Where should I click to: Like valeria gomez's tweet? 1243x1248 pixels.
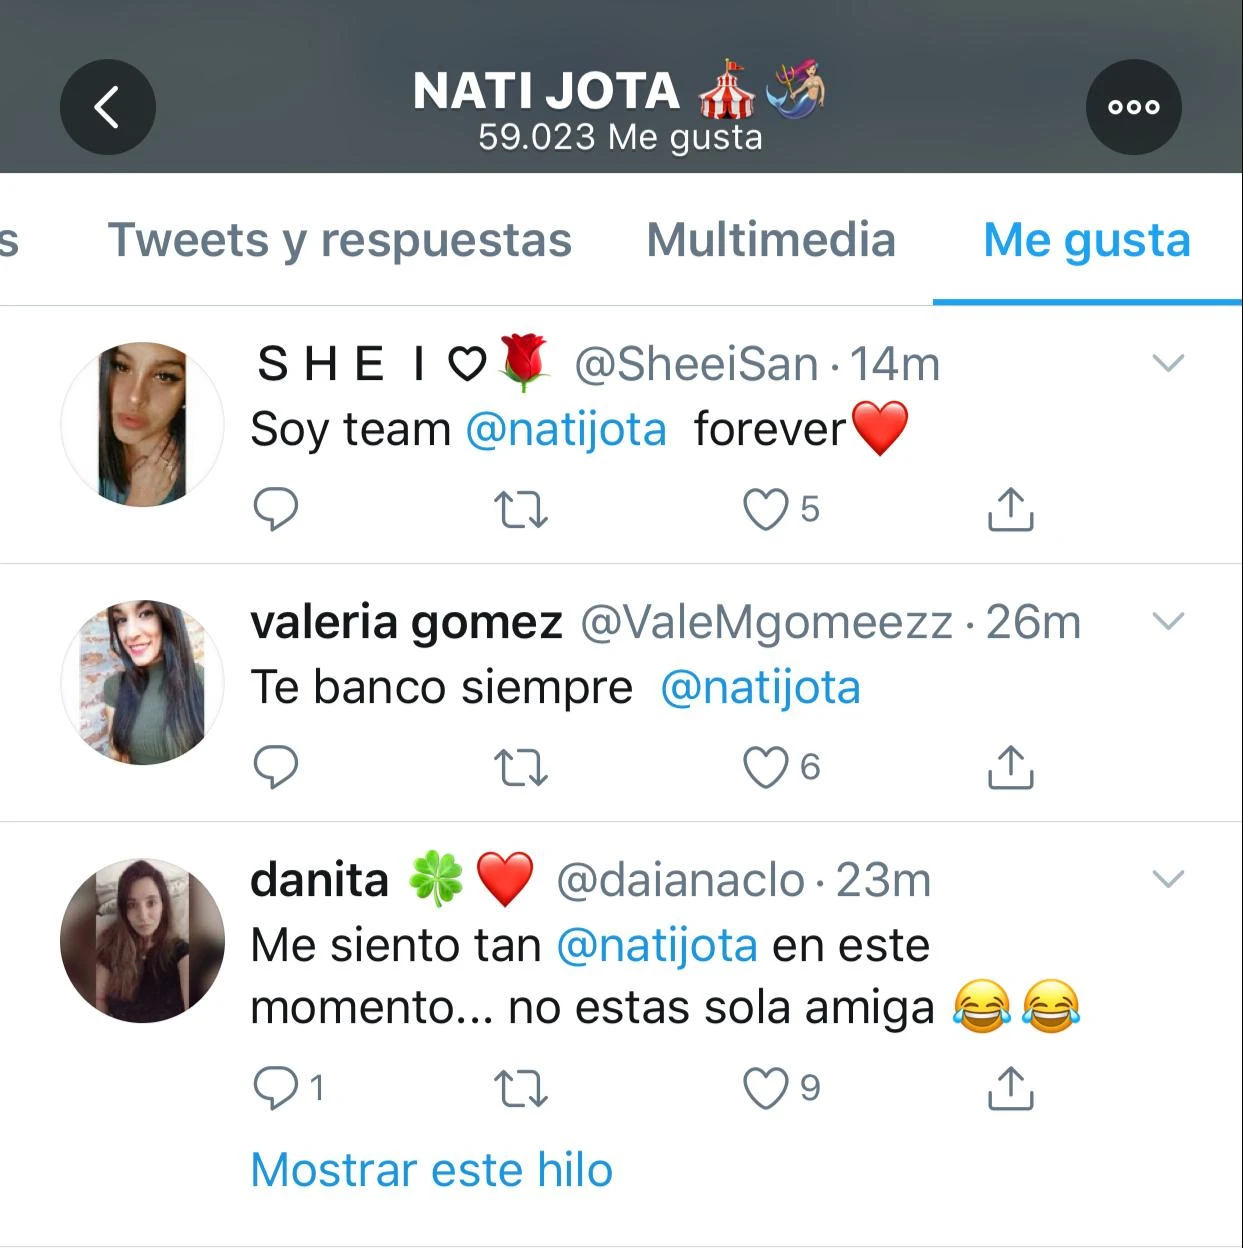point(766,767)
